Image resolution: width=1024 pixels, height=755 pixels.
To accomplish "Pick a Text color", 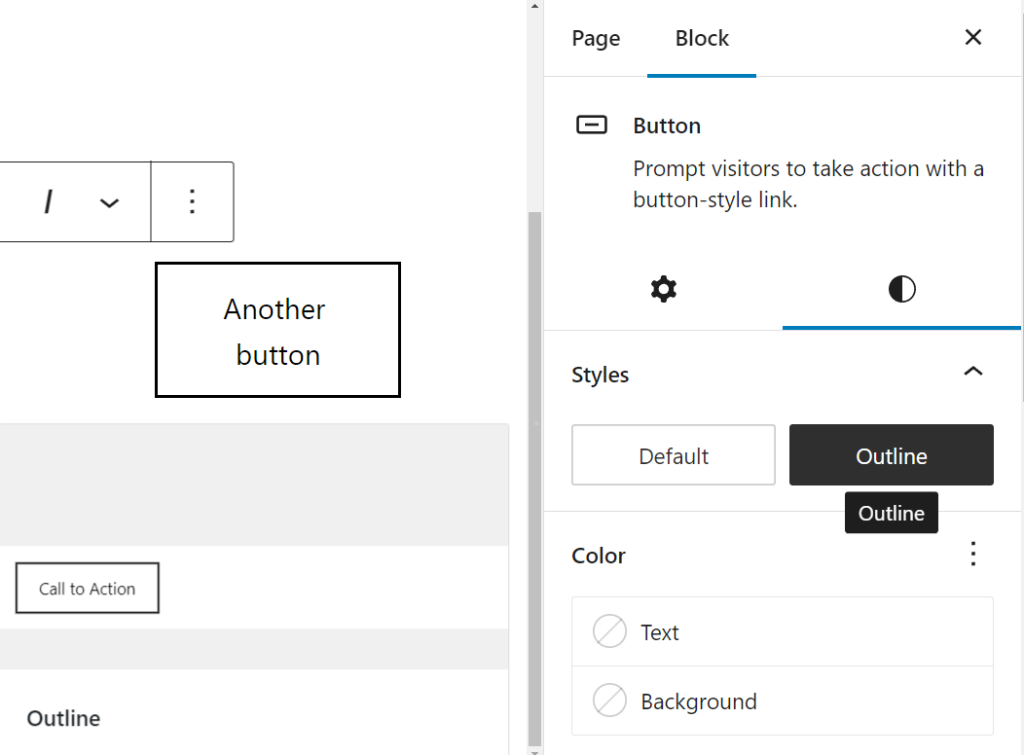I will click(x=782, y=632).
